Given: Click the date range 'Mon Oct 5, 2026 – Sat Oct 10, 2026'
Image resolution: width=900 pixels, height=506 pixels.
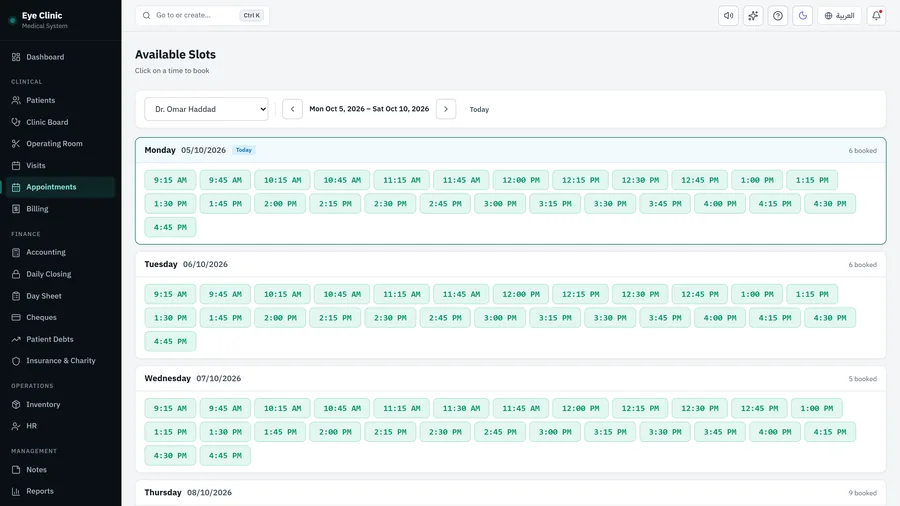Looking at the screenshot, I should click(x=369, y=109).
